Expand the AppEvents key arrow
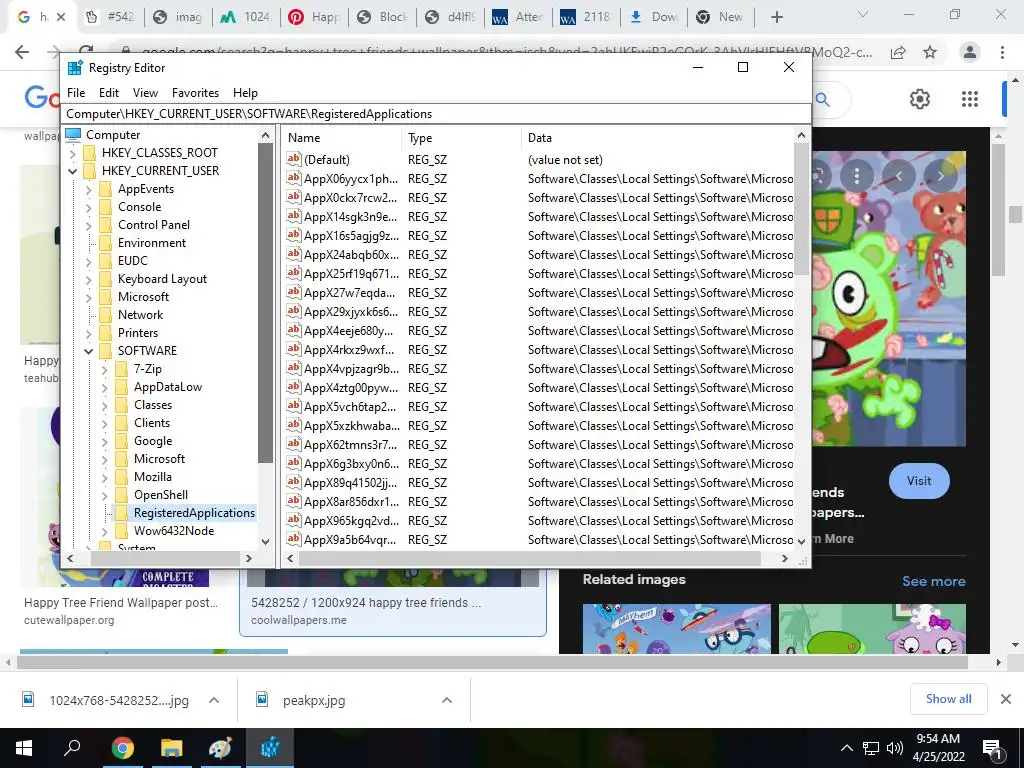This screenshot has height=768, width=1024. click(x=88, y=189)
